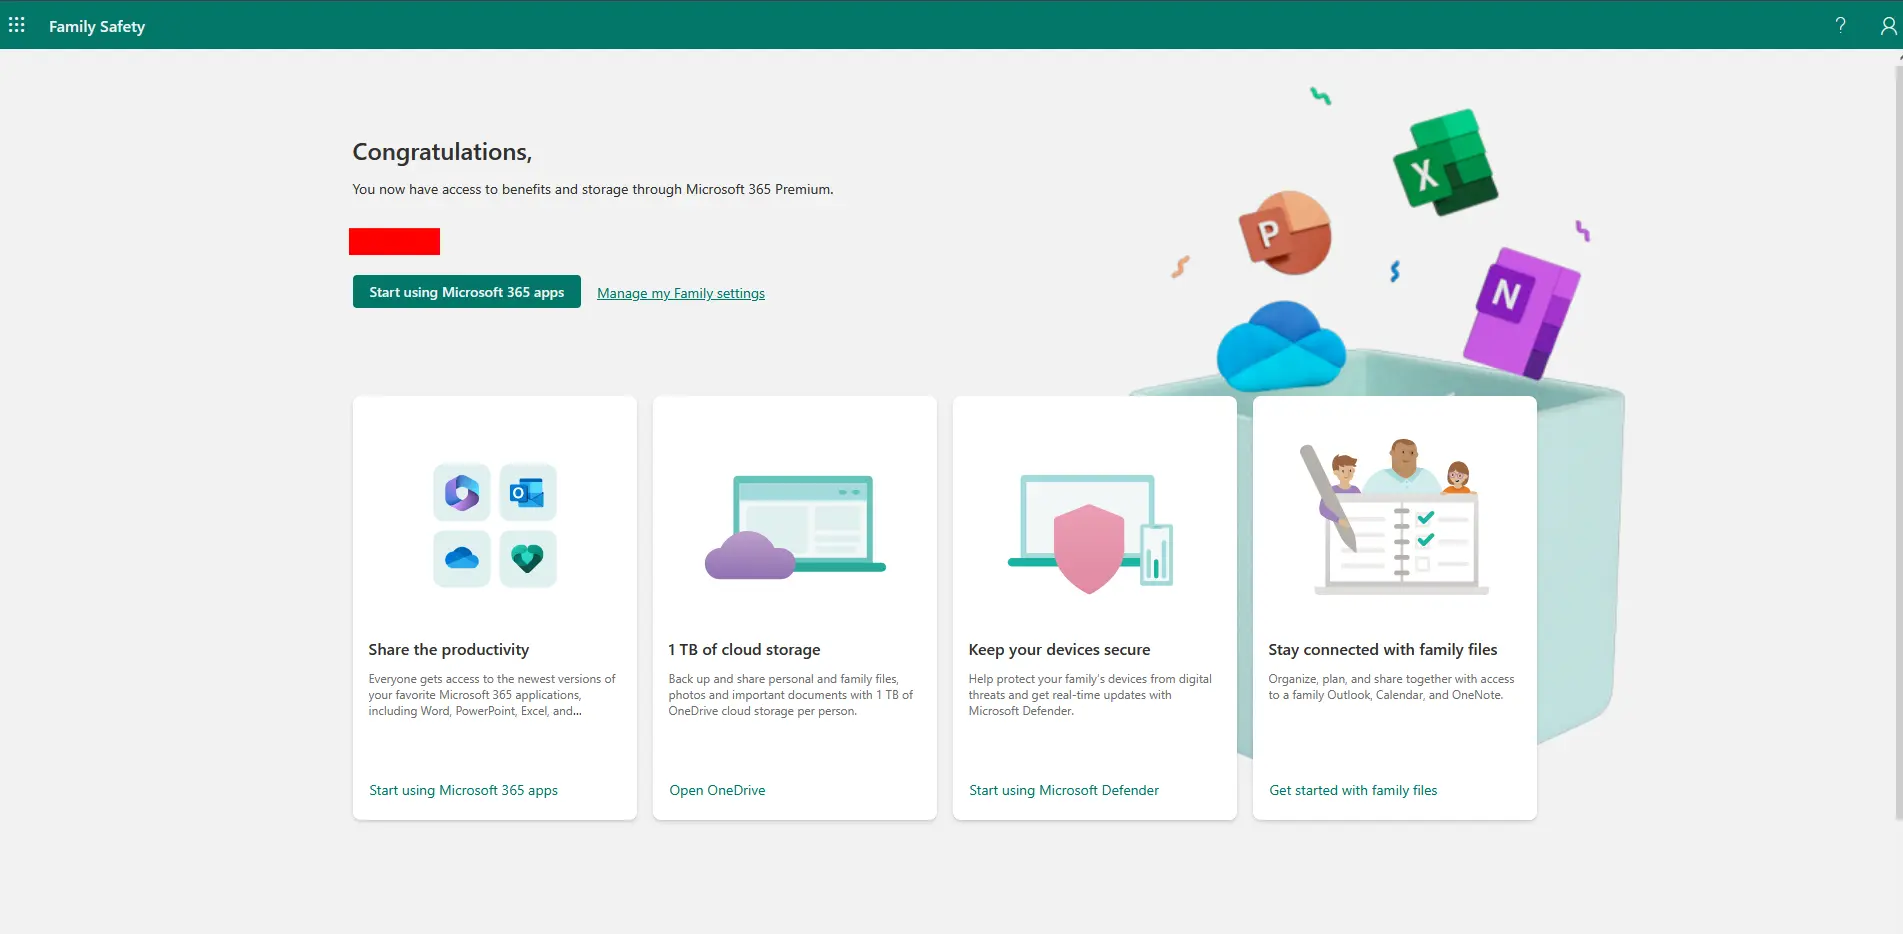Open the account profile icon
Viewport: 1903px width, 934px height.
point(1887,25)
